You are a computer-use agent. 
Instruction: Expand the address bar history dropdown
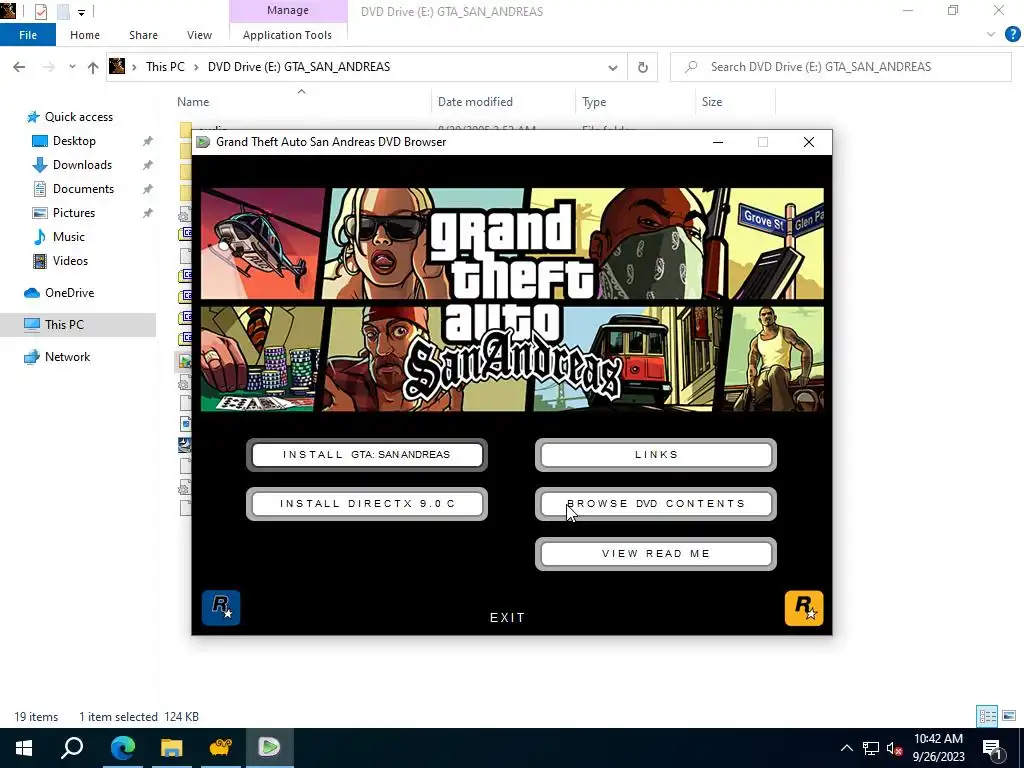[x=613, y=67]
